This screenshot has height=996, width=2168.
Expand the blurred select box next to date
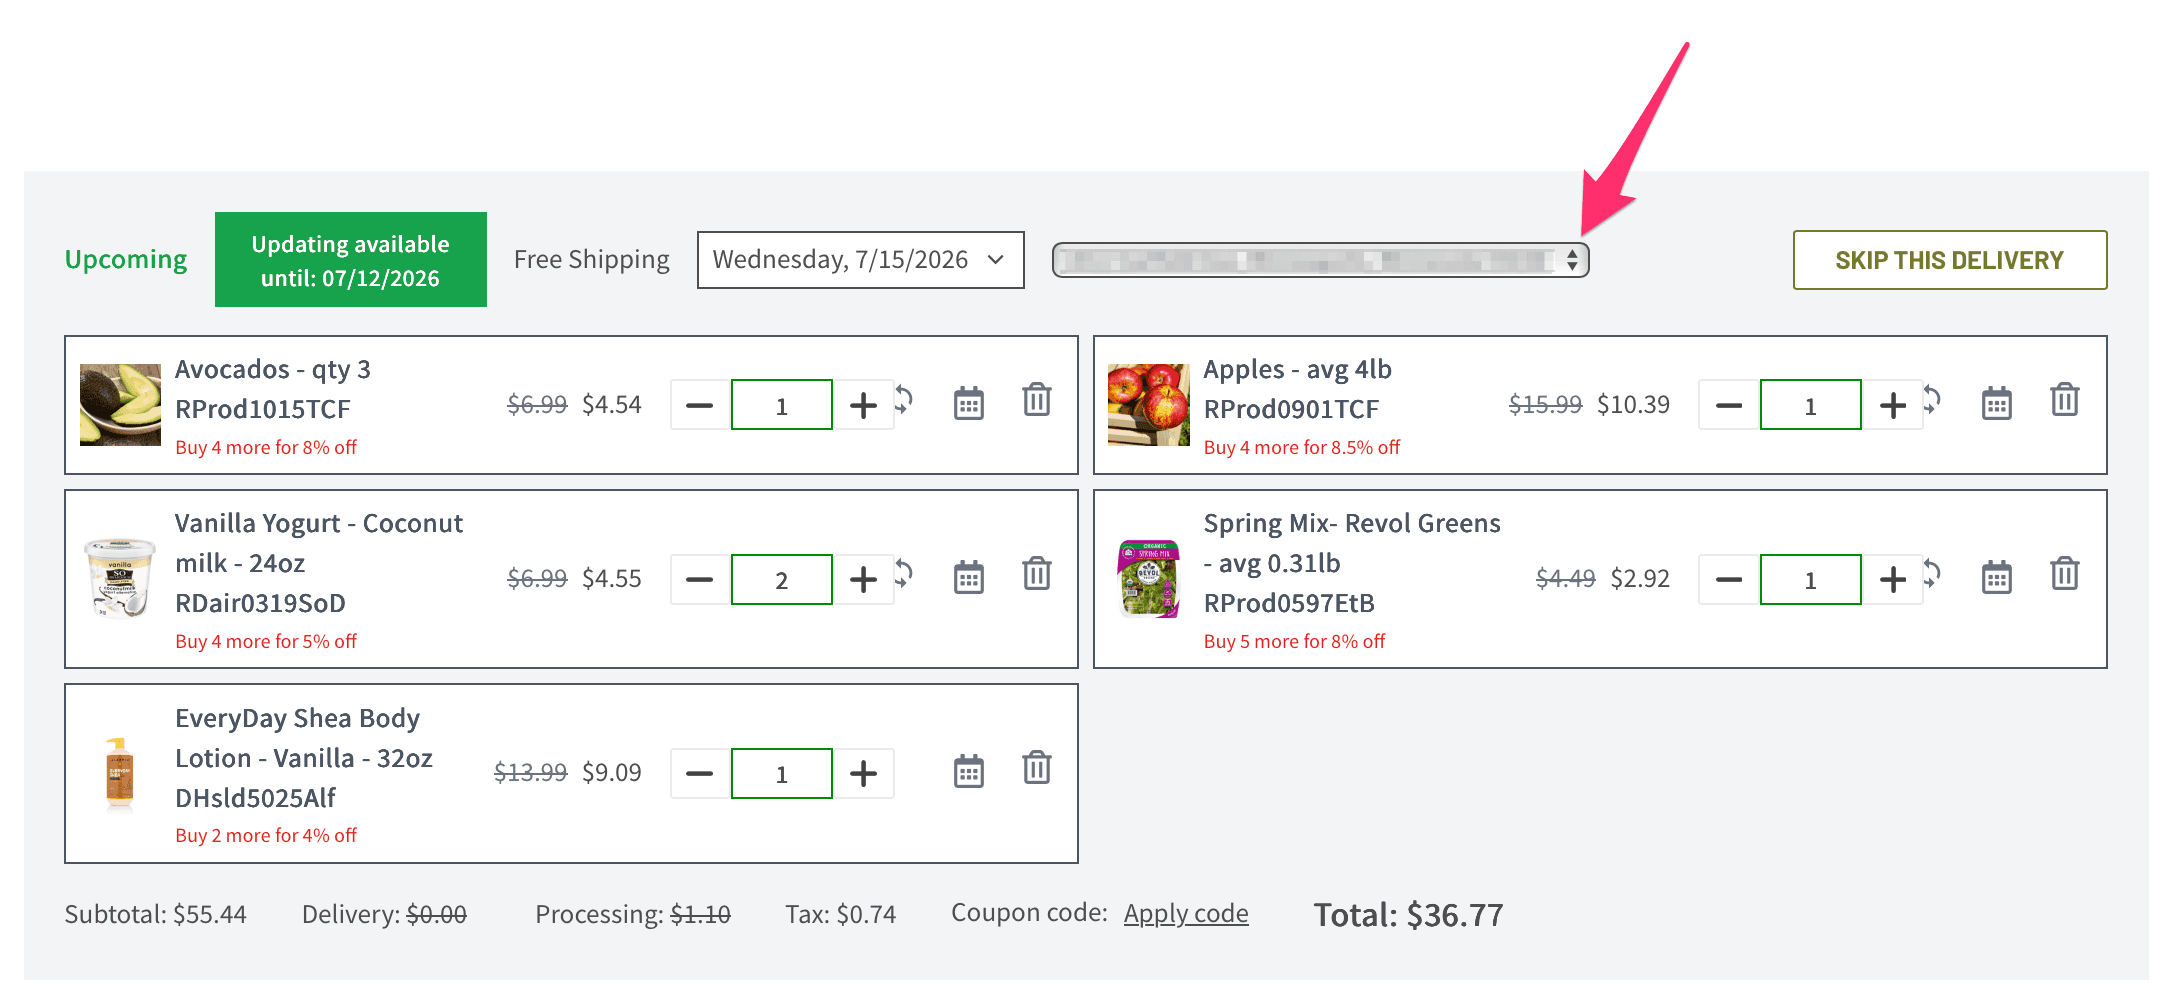coord(1320,260)
